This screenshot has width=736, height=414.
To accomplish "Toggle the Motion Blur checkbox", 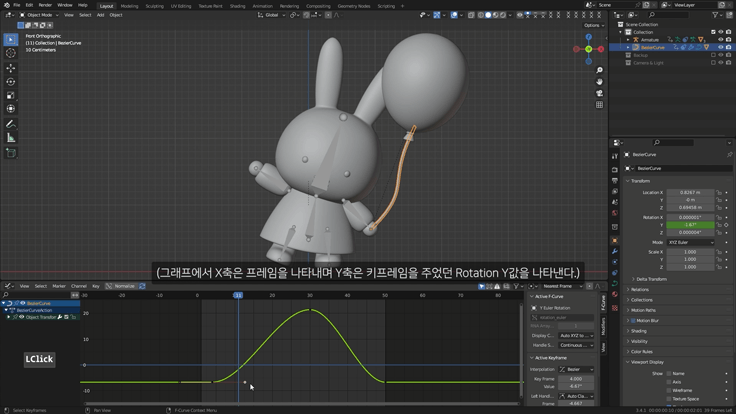I will point(633,321).
